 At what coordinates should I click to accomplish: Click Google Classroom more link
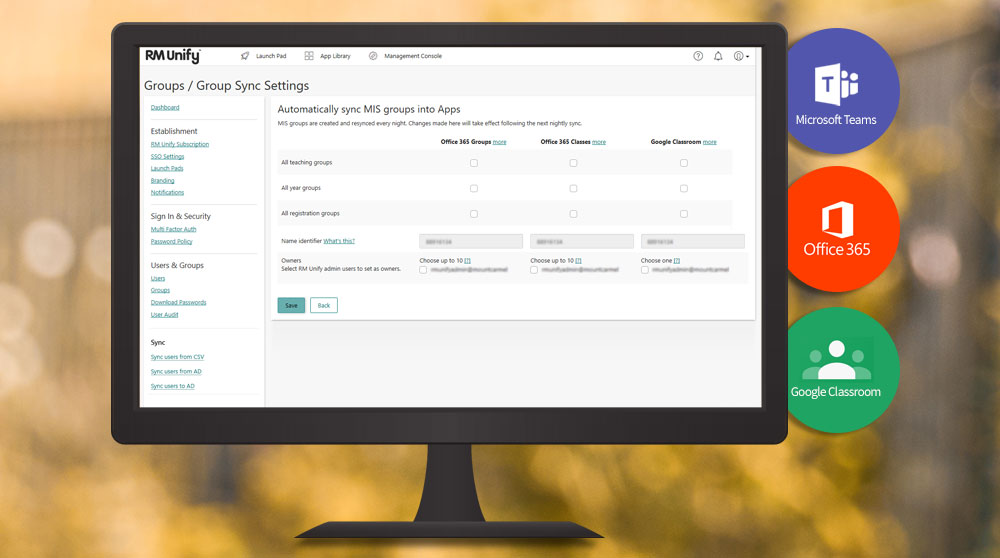pyautogui.click(x=710, y=142)
